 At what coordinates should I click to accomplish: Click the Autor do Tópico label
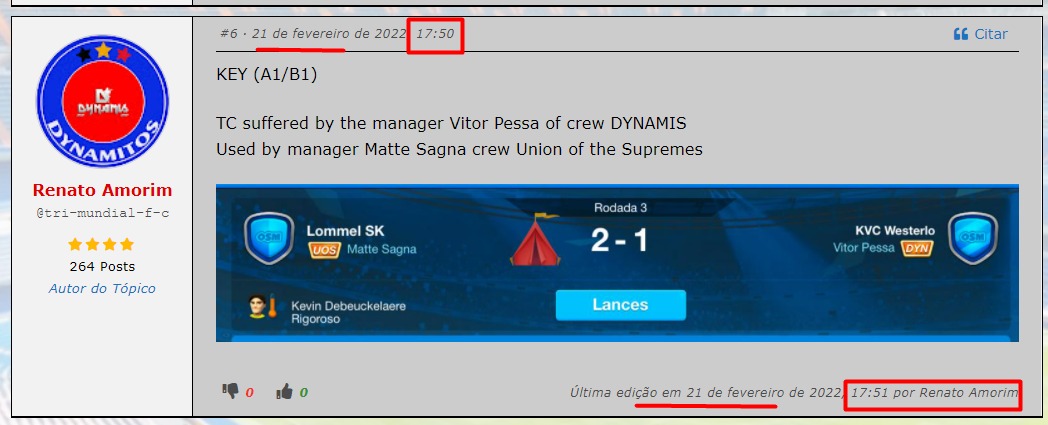[102, 289]
